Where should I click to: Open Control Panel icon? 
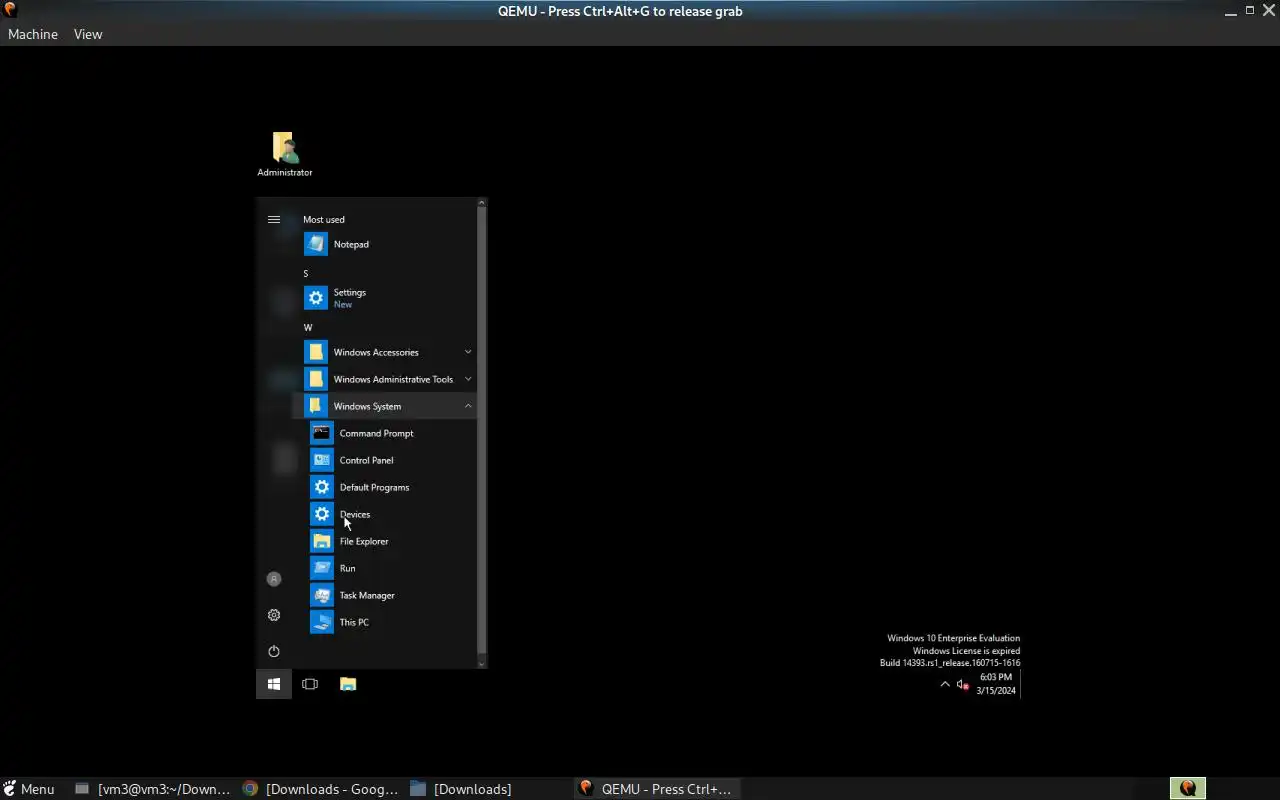[322, 460]
